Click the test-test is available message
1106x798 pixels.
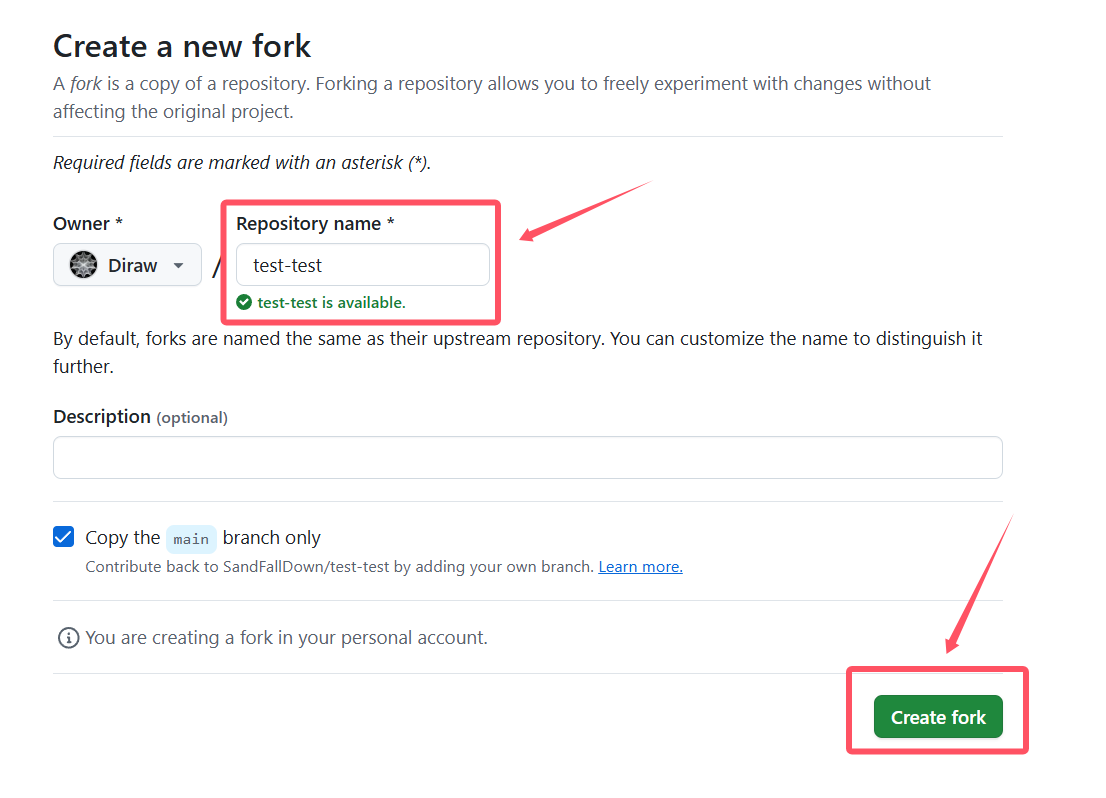pyautogui.click(x=332, y=303)
